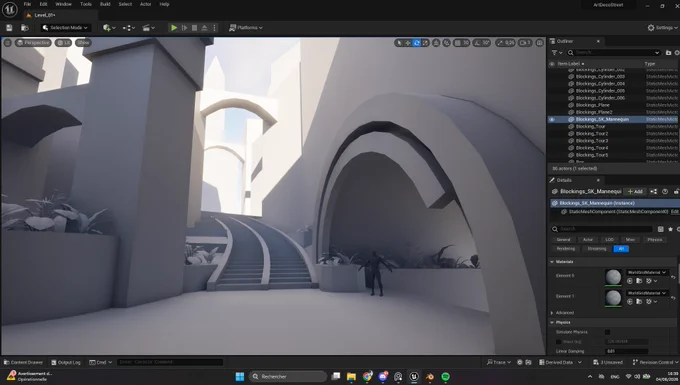Open the File menu
Viewport: 680px width, 385px height.
27,4
